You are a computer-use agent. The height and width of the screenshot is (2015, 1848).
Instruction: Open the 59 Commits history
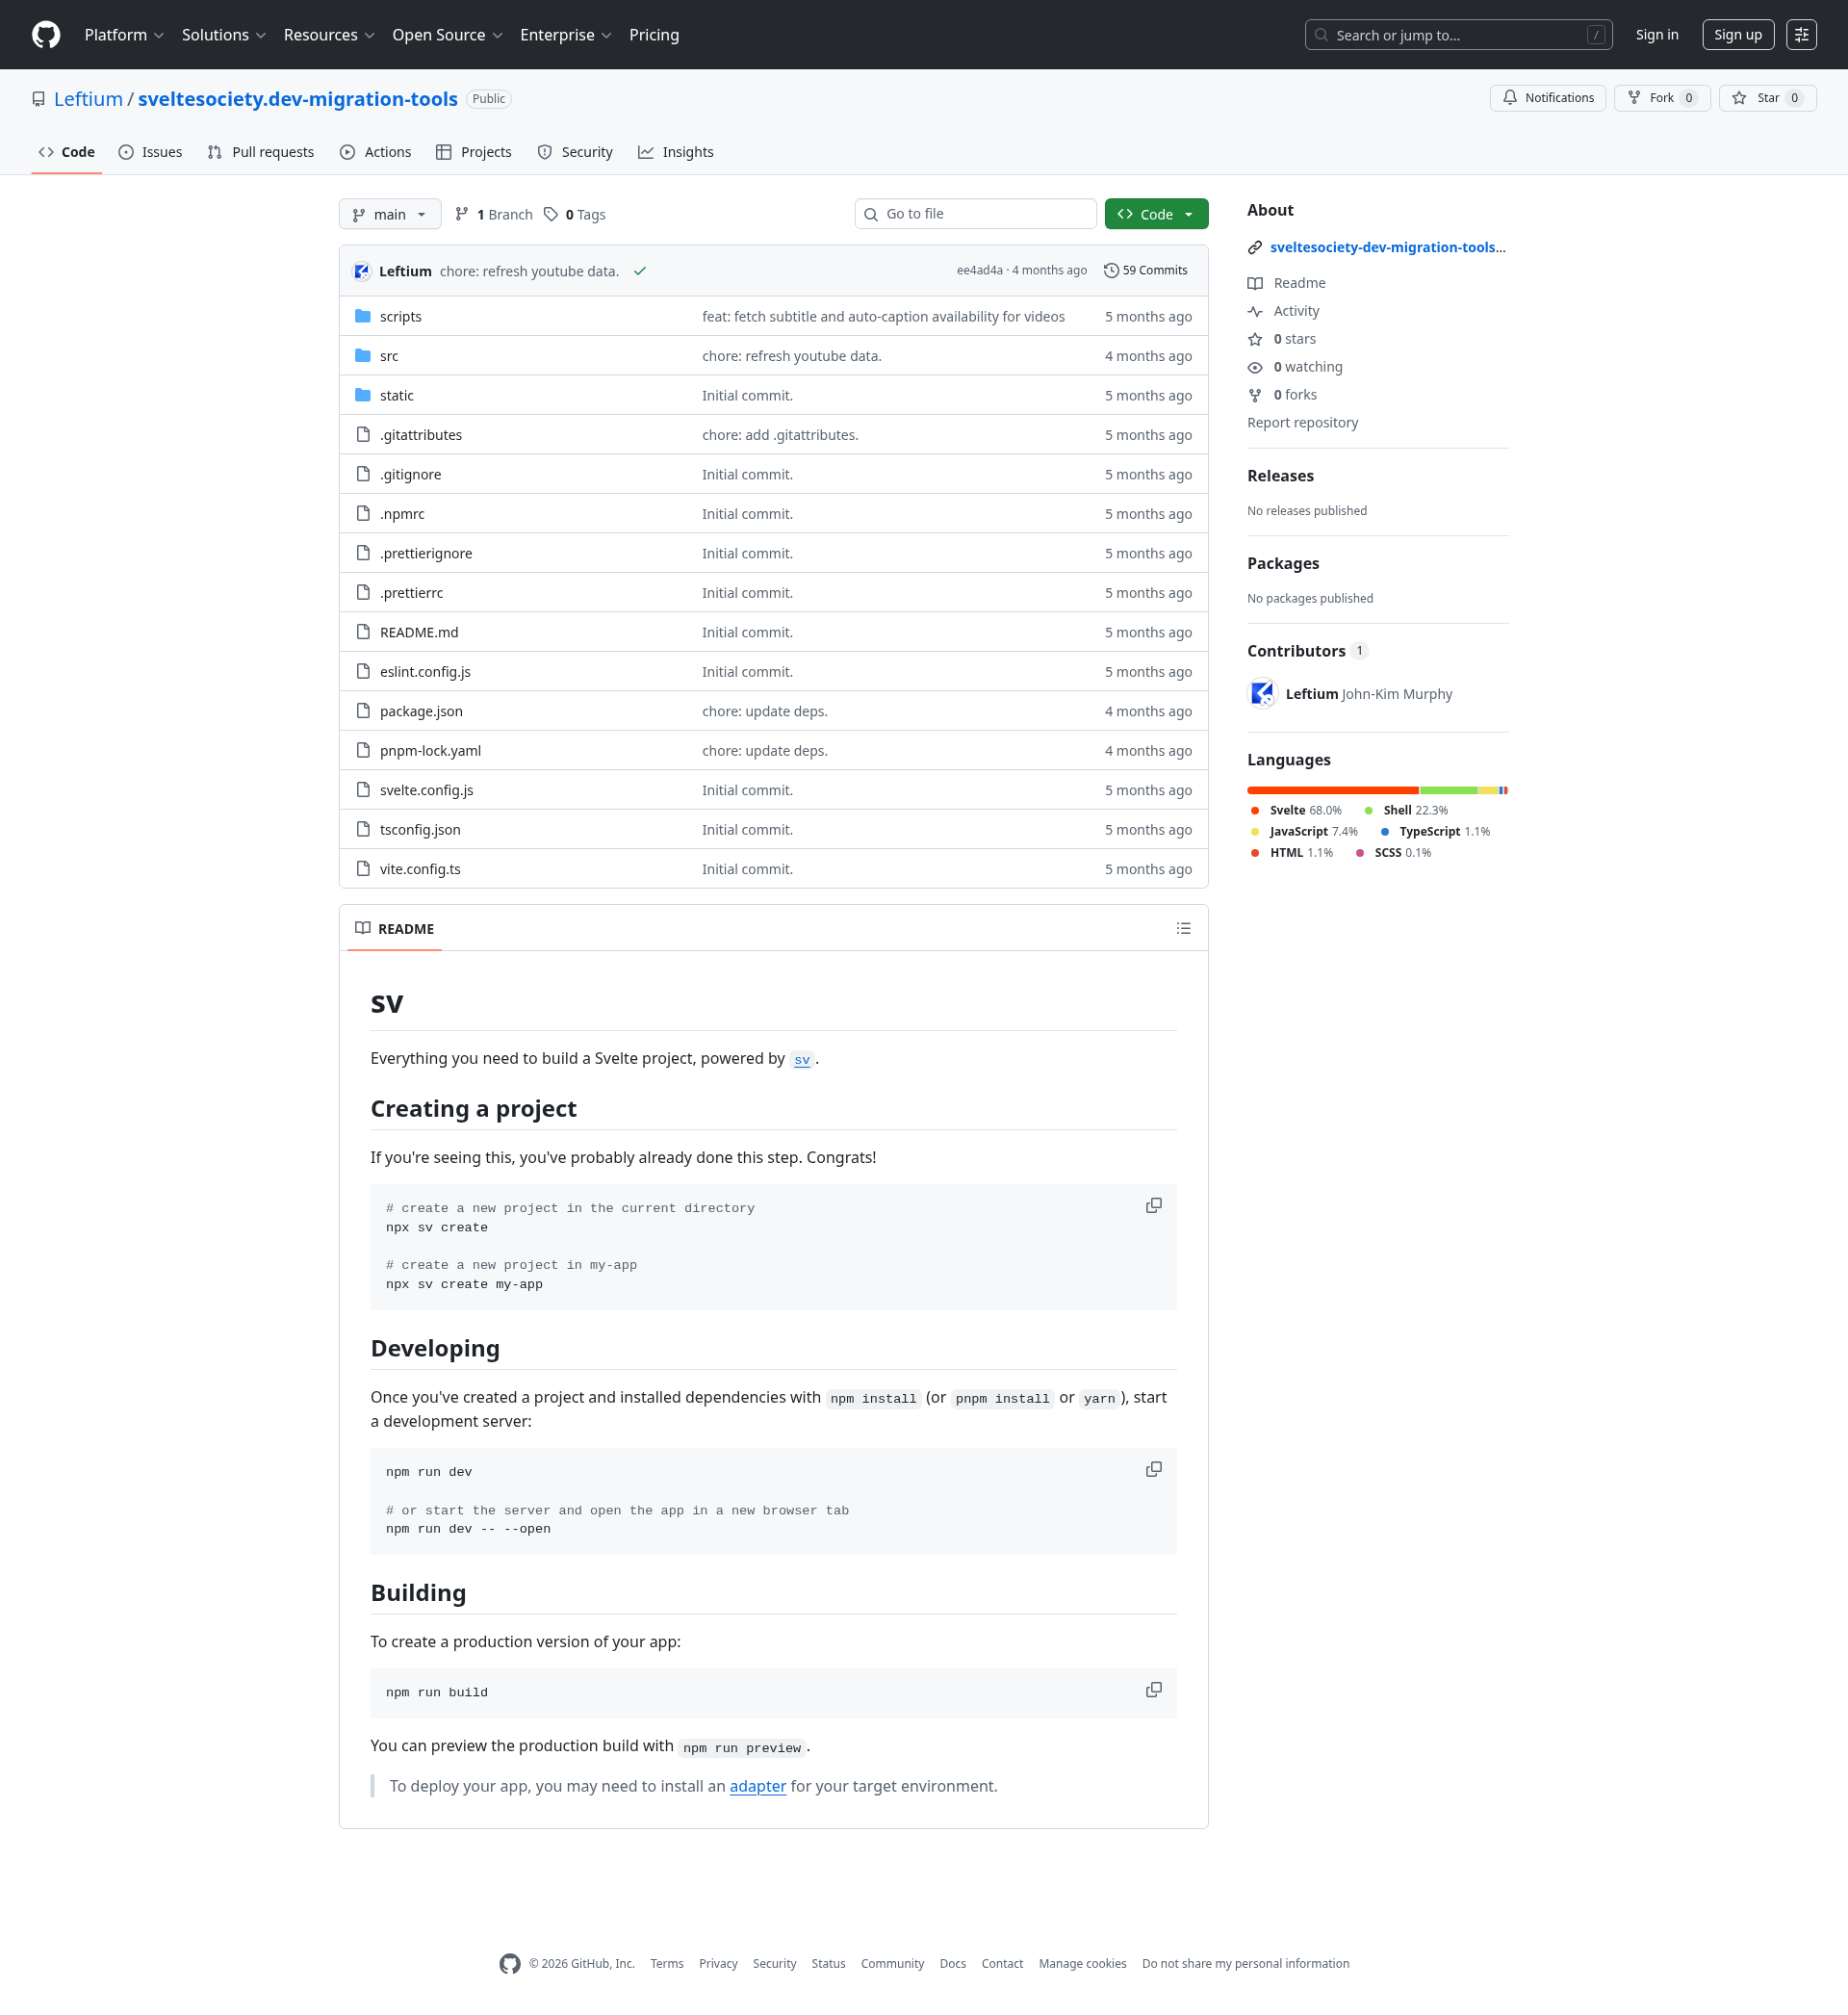coord(1145,271)
